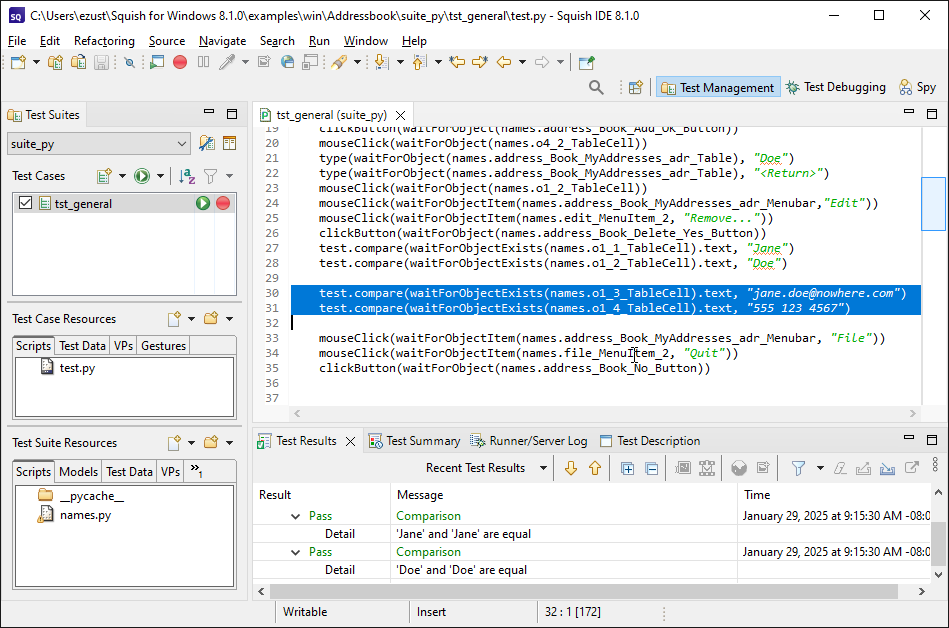Record tst_general using red circle in list

click(x=223, y=203)
